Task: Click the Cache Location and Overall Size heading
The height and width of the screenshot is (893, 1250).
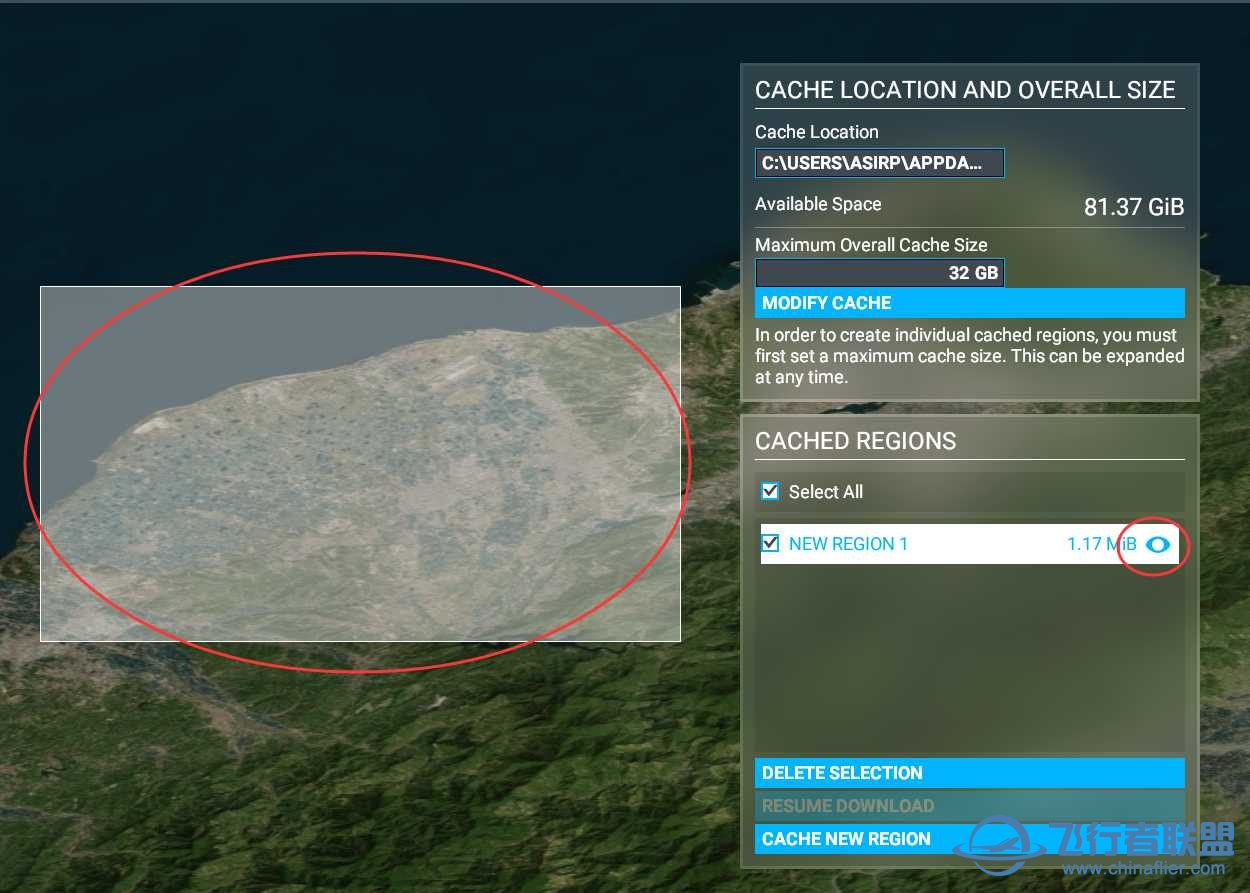Action: click(x=964, y=90)
